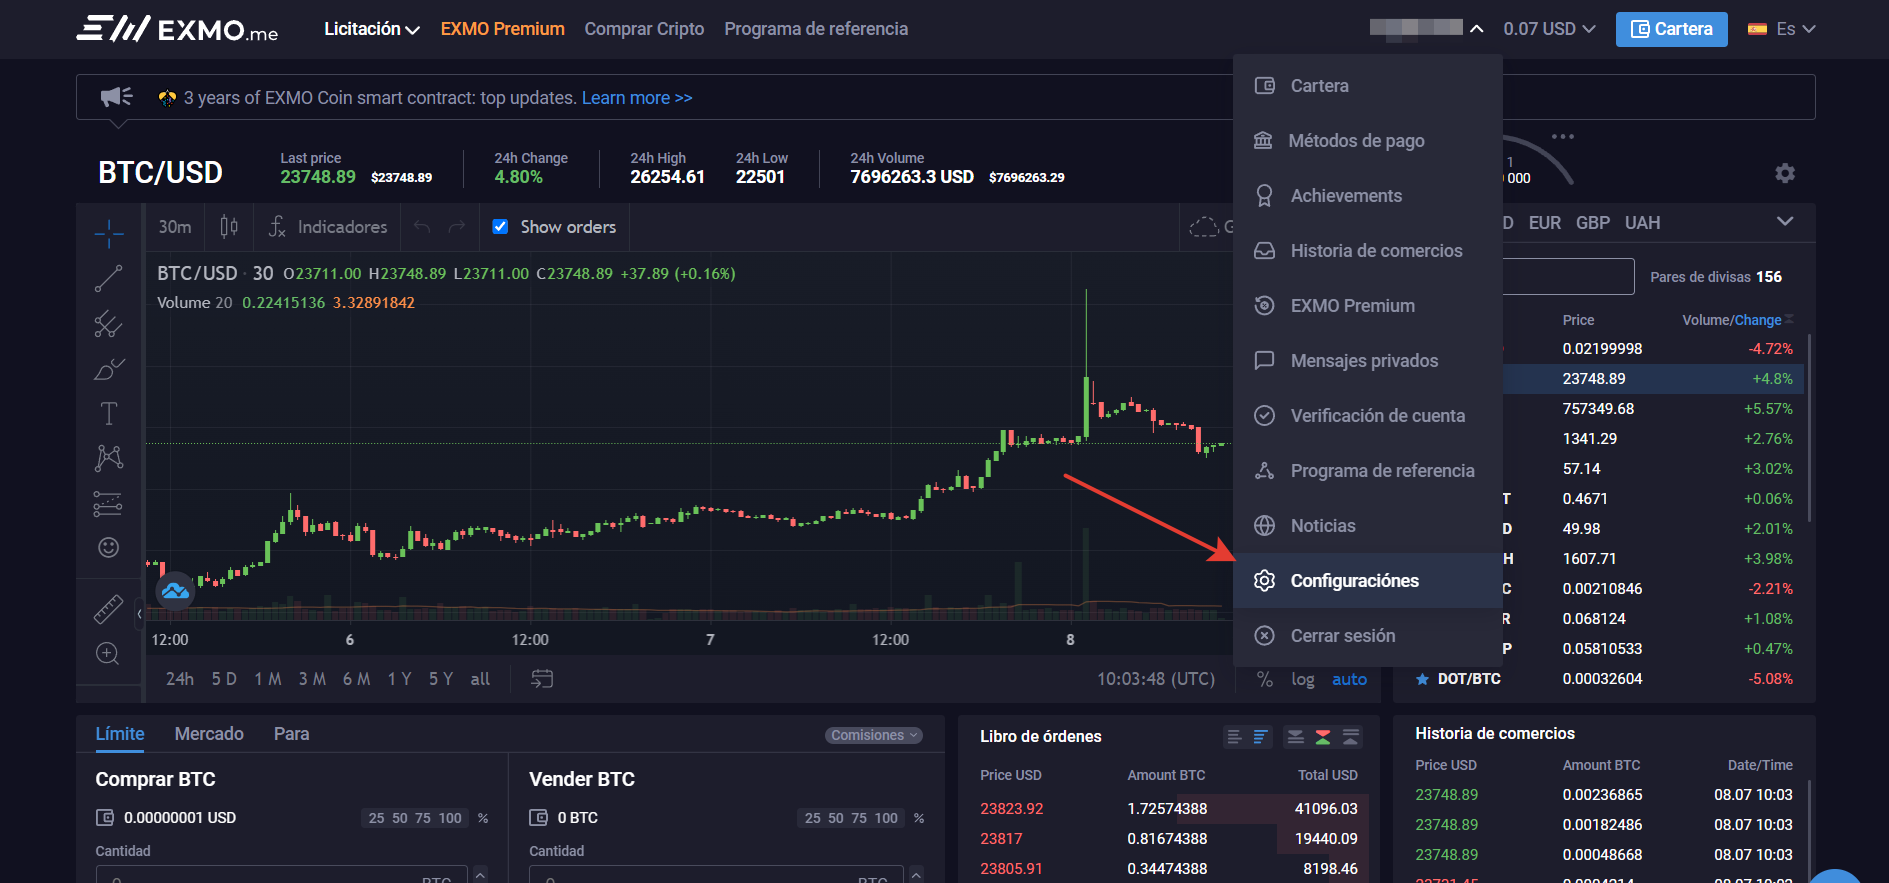Select the Límite order tab
Screen dimensions: 1889x883
point(120,734)
